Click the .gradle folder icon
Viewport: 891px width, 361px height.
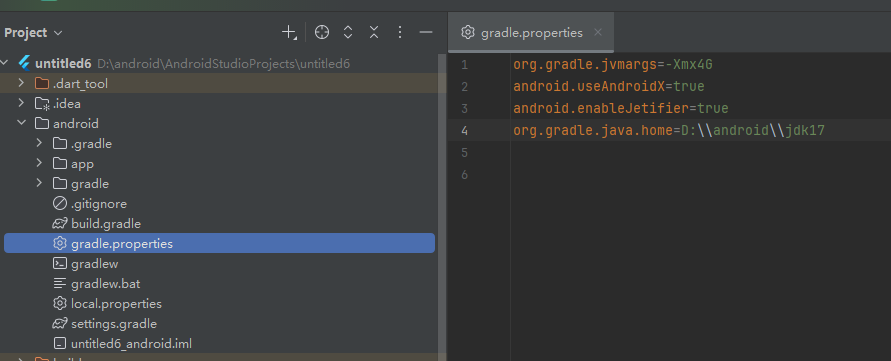click(x=60, y=143)
